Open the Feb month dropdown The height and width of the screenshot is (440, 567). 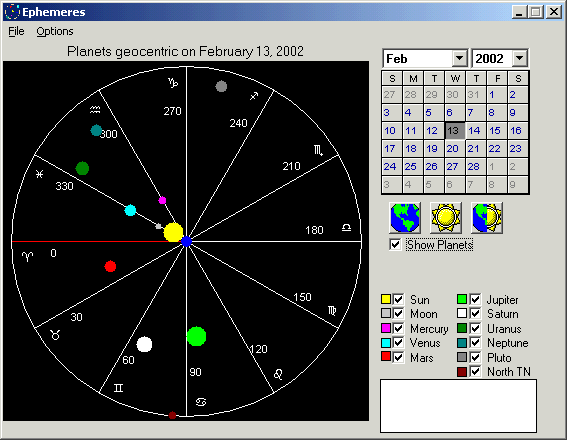459,58
